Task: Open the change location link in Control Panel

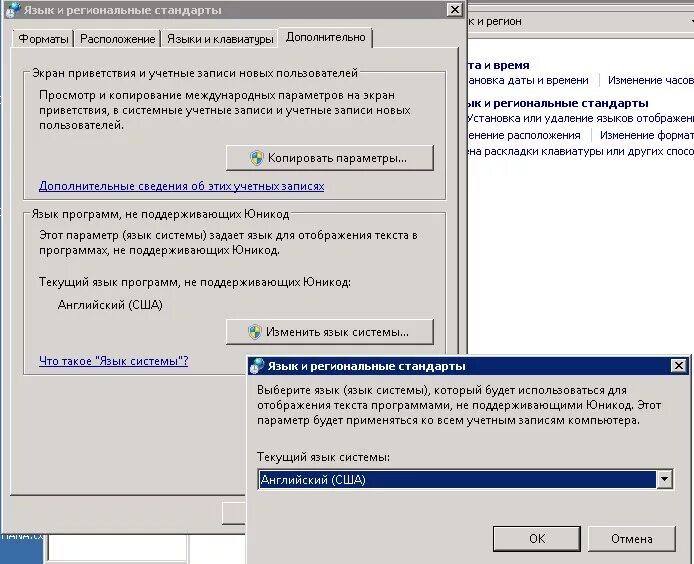Action: 524,135
